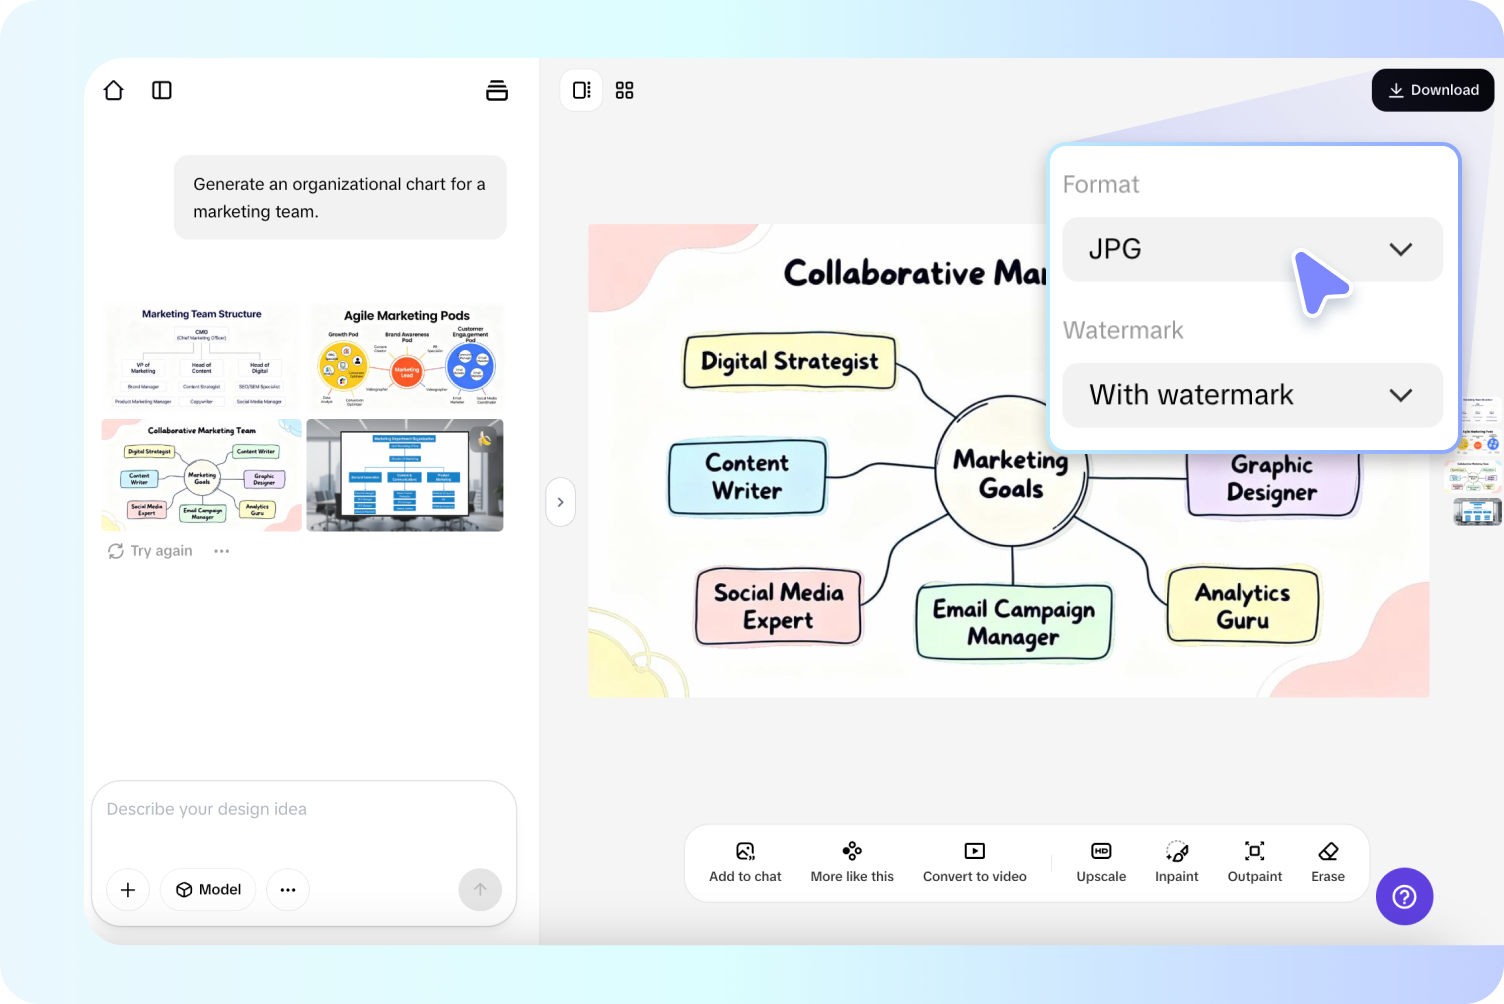Switch to single image view mode
1504x1004 pixels.
(x=581, y=90)
